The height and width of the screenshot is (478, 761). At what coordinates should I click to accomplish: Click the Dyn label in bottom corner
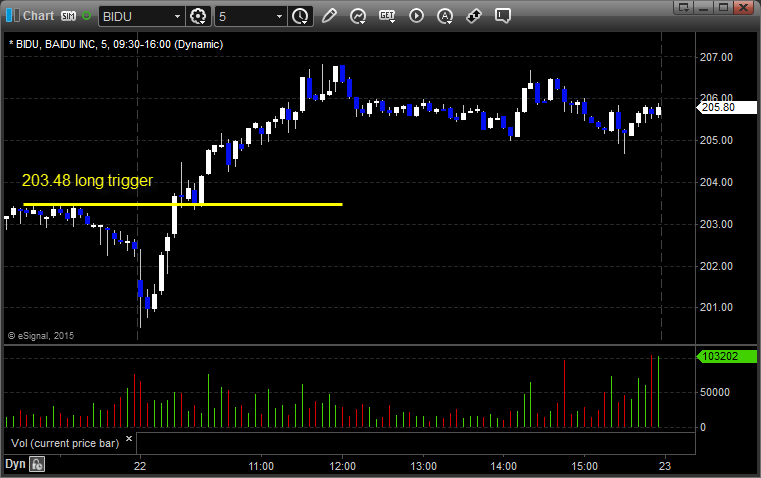[x=15, y=464]
